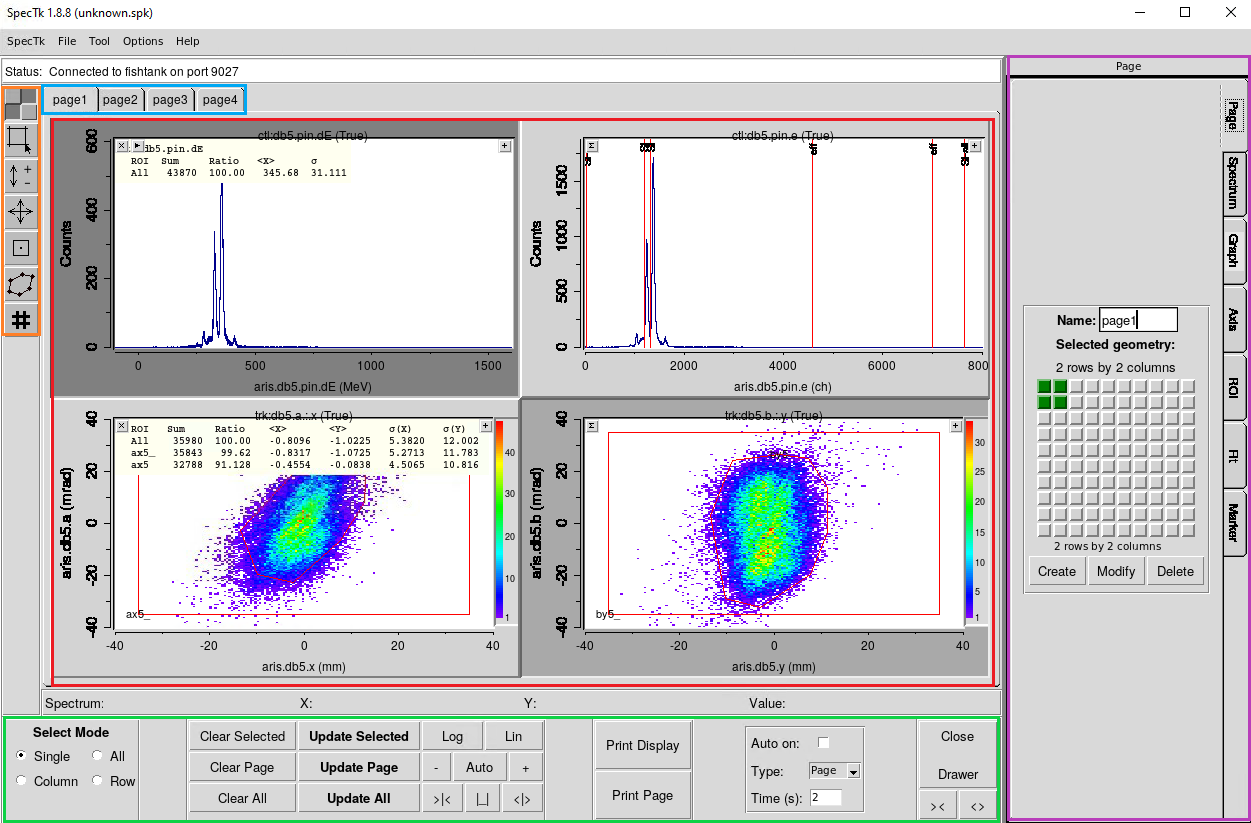Click Clear Page button

[x=242, y=767]
